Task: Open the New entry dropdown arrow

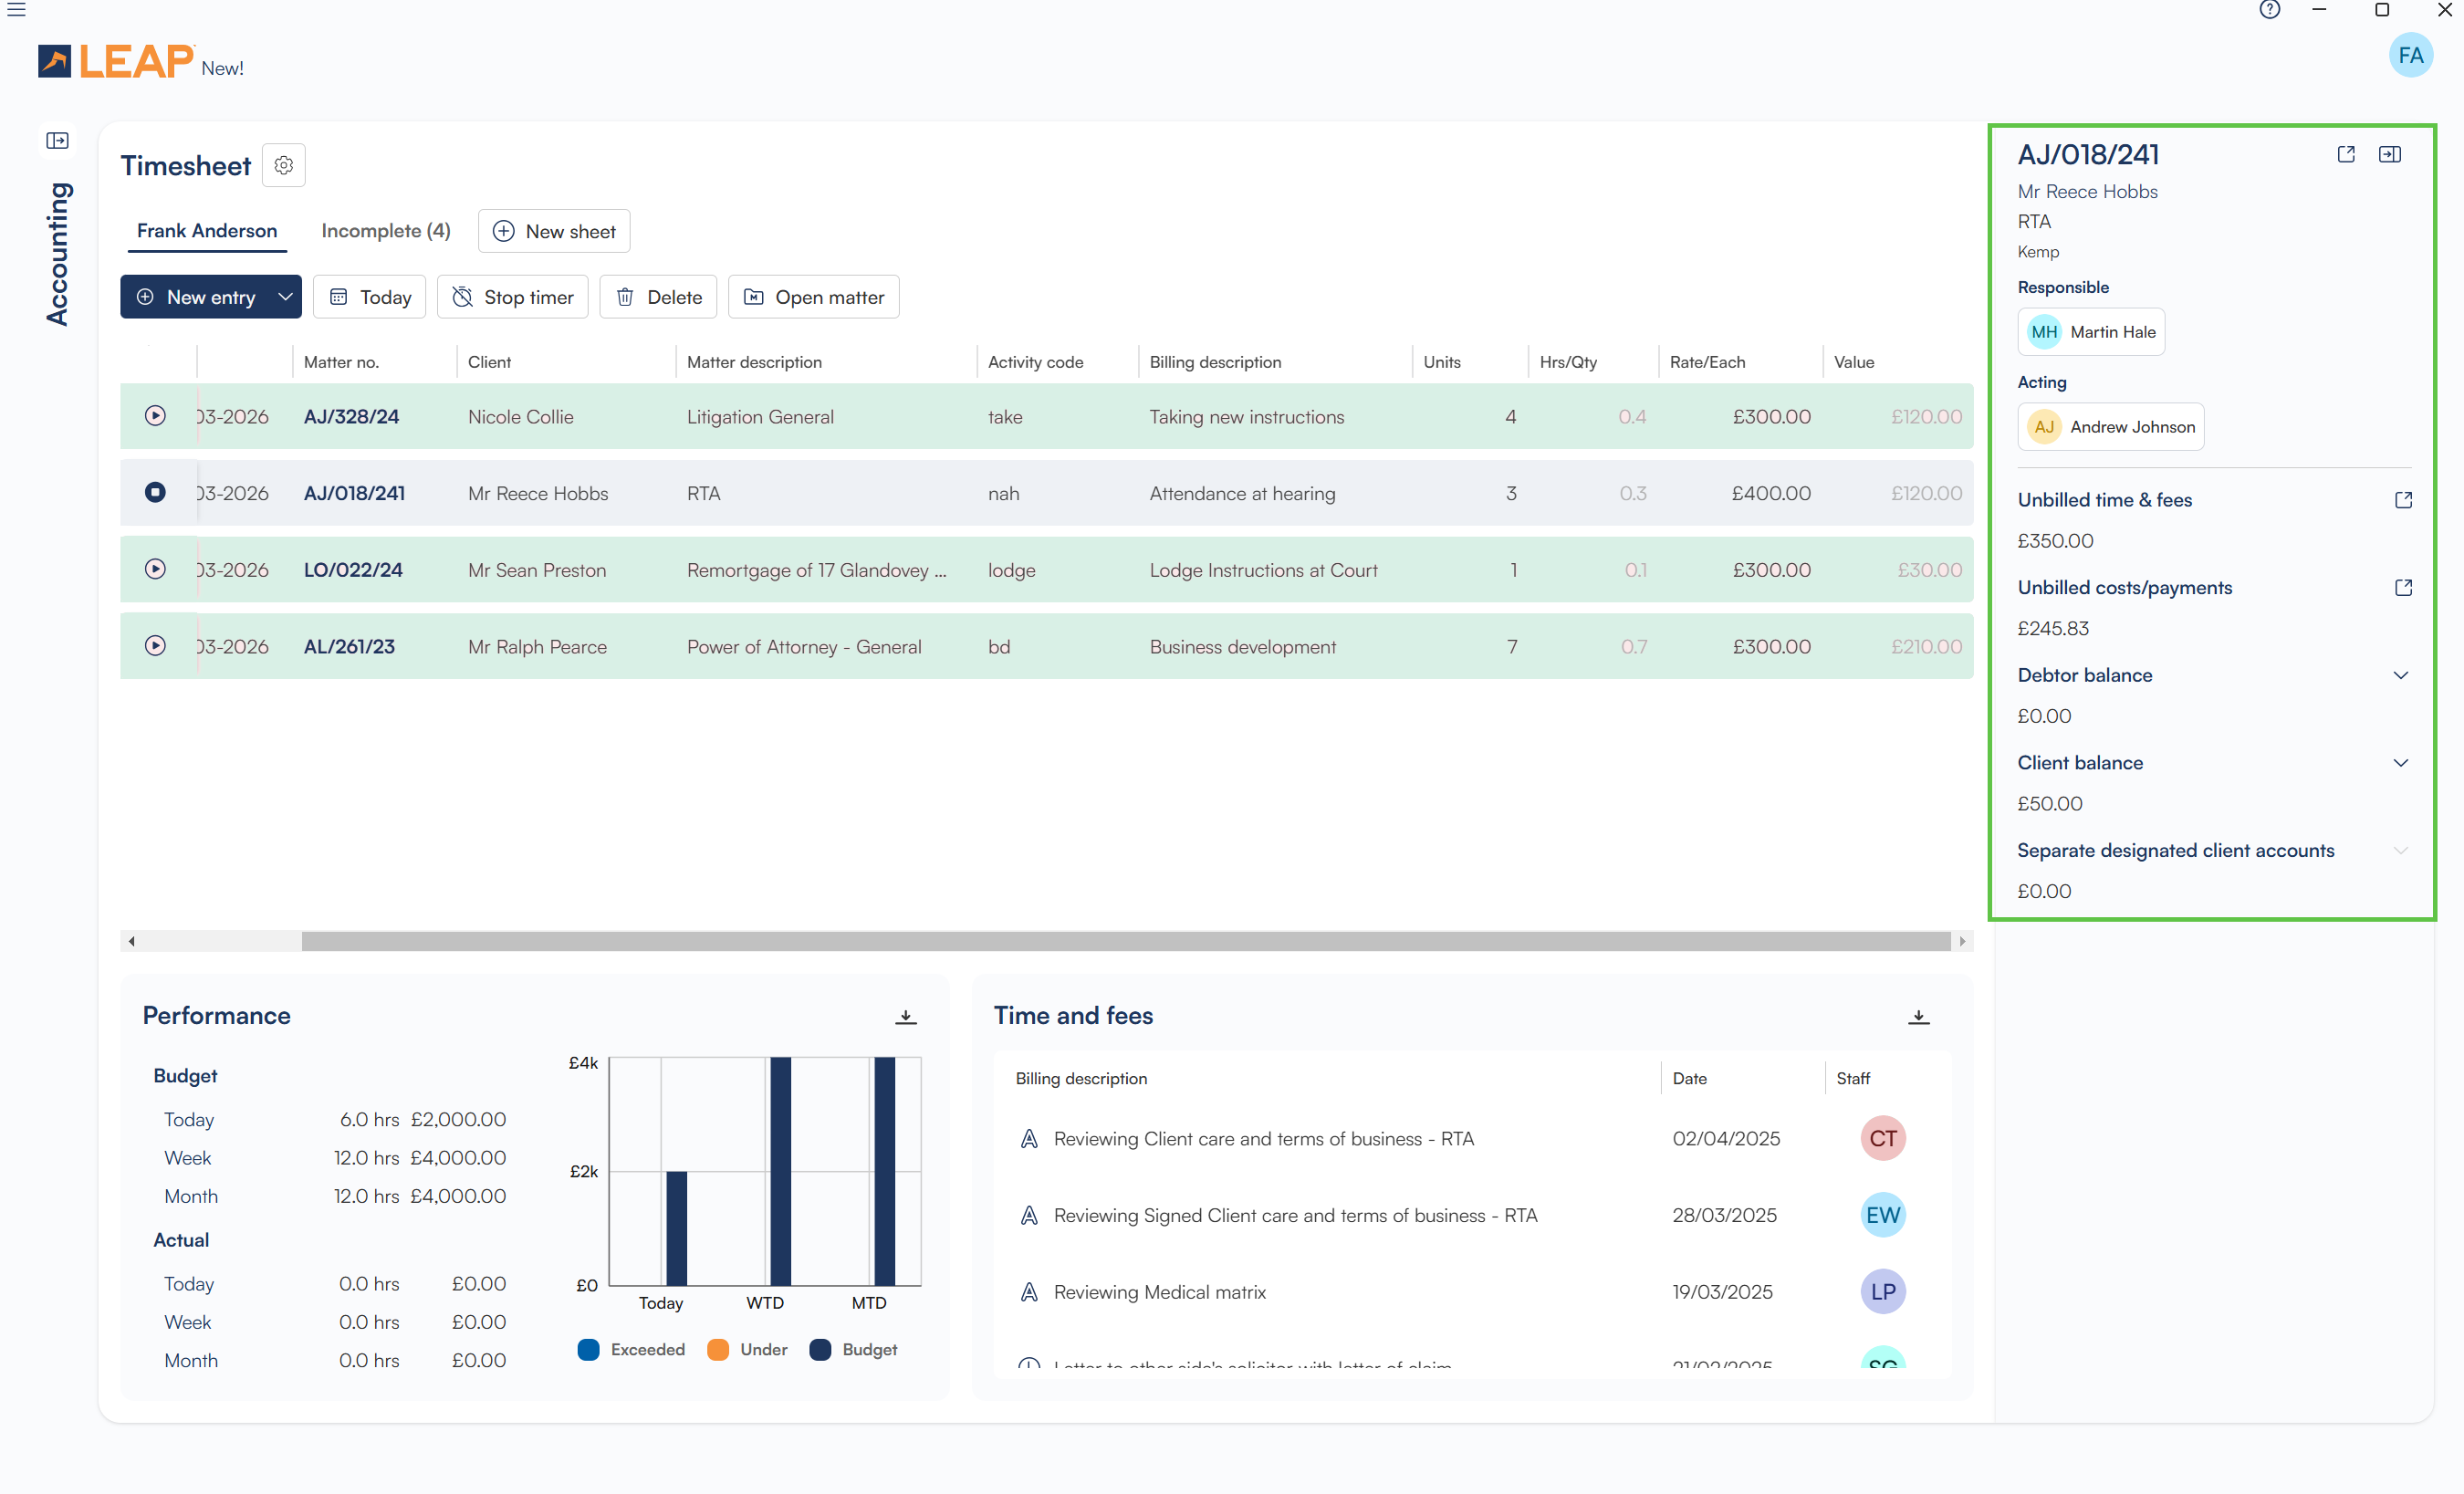Action: (x=285, y=297)
